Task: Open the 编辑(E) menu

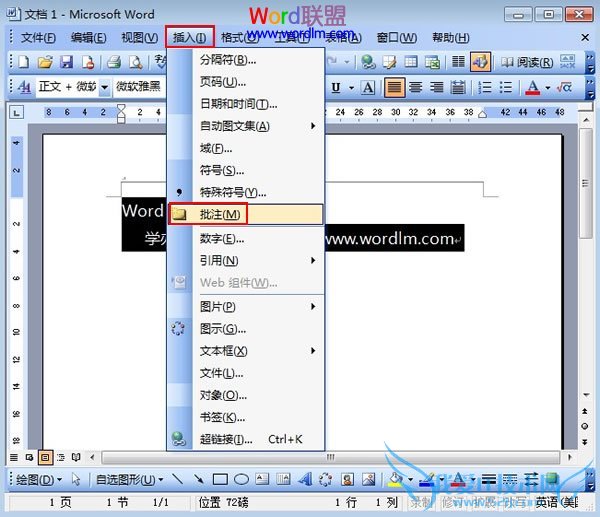Action: 89,38
